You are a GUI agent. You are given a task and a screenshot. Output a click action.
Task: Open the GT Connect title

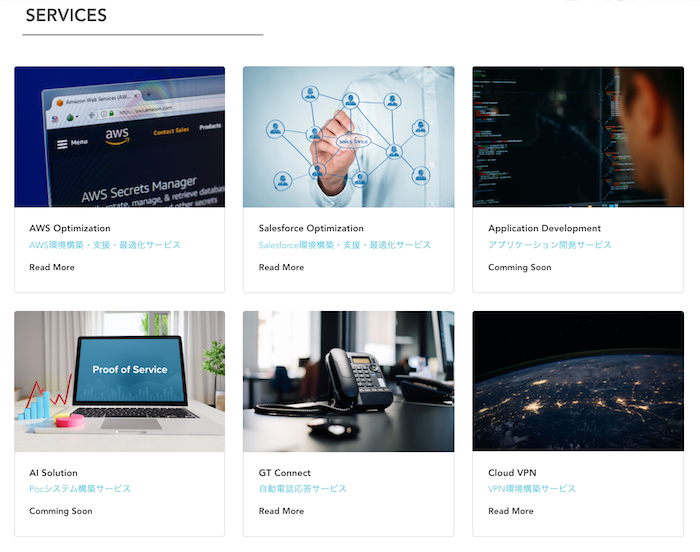click(x=285, y=473)
